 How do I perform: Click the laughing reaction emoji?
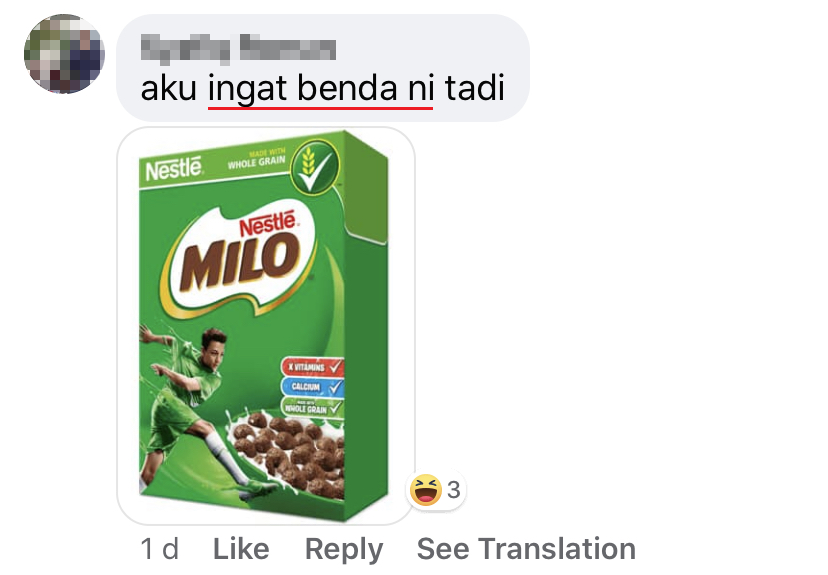point(426,489)
